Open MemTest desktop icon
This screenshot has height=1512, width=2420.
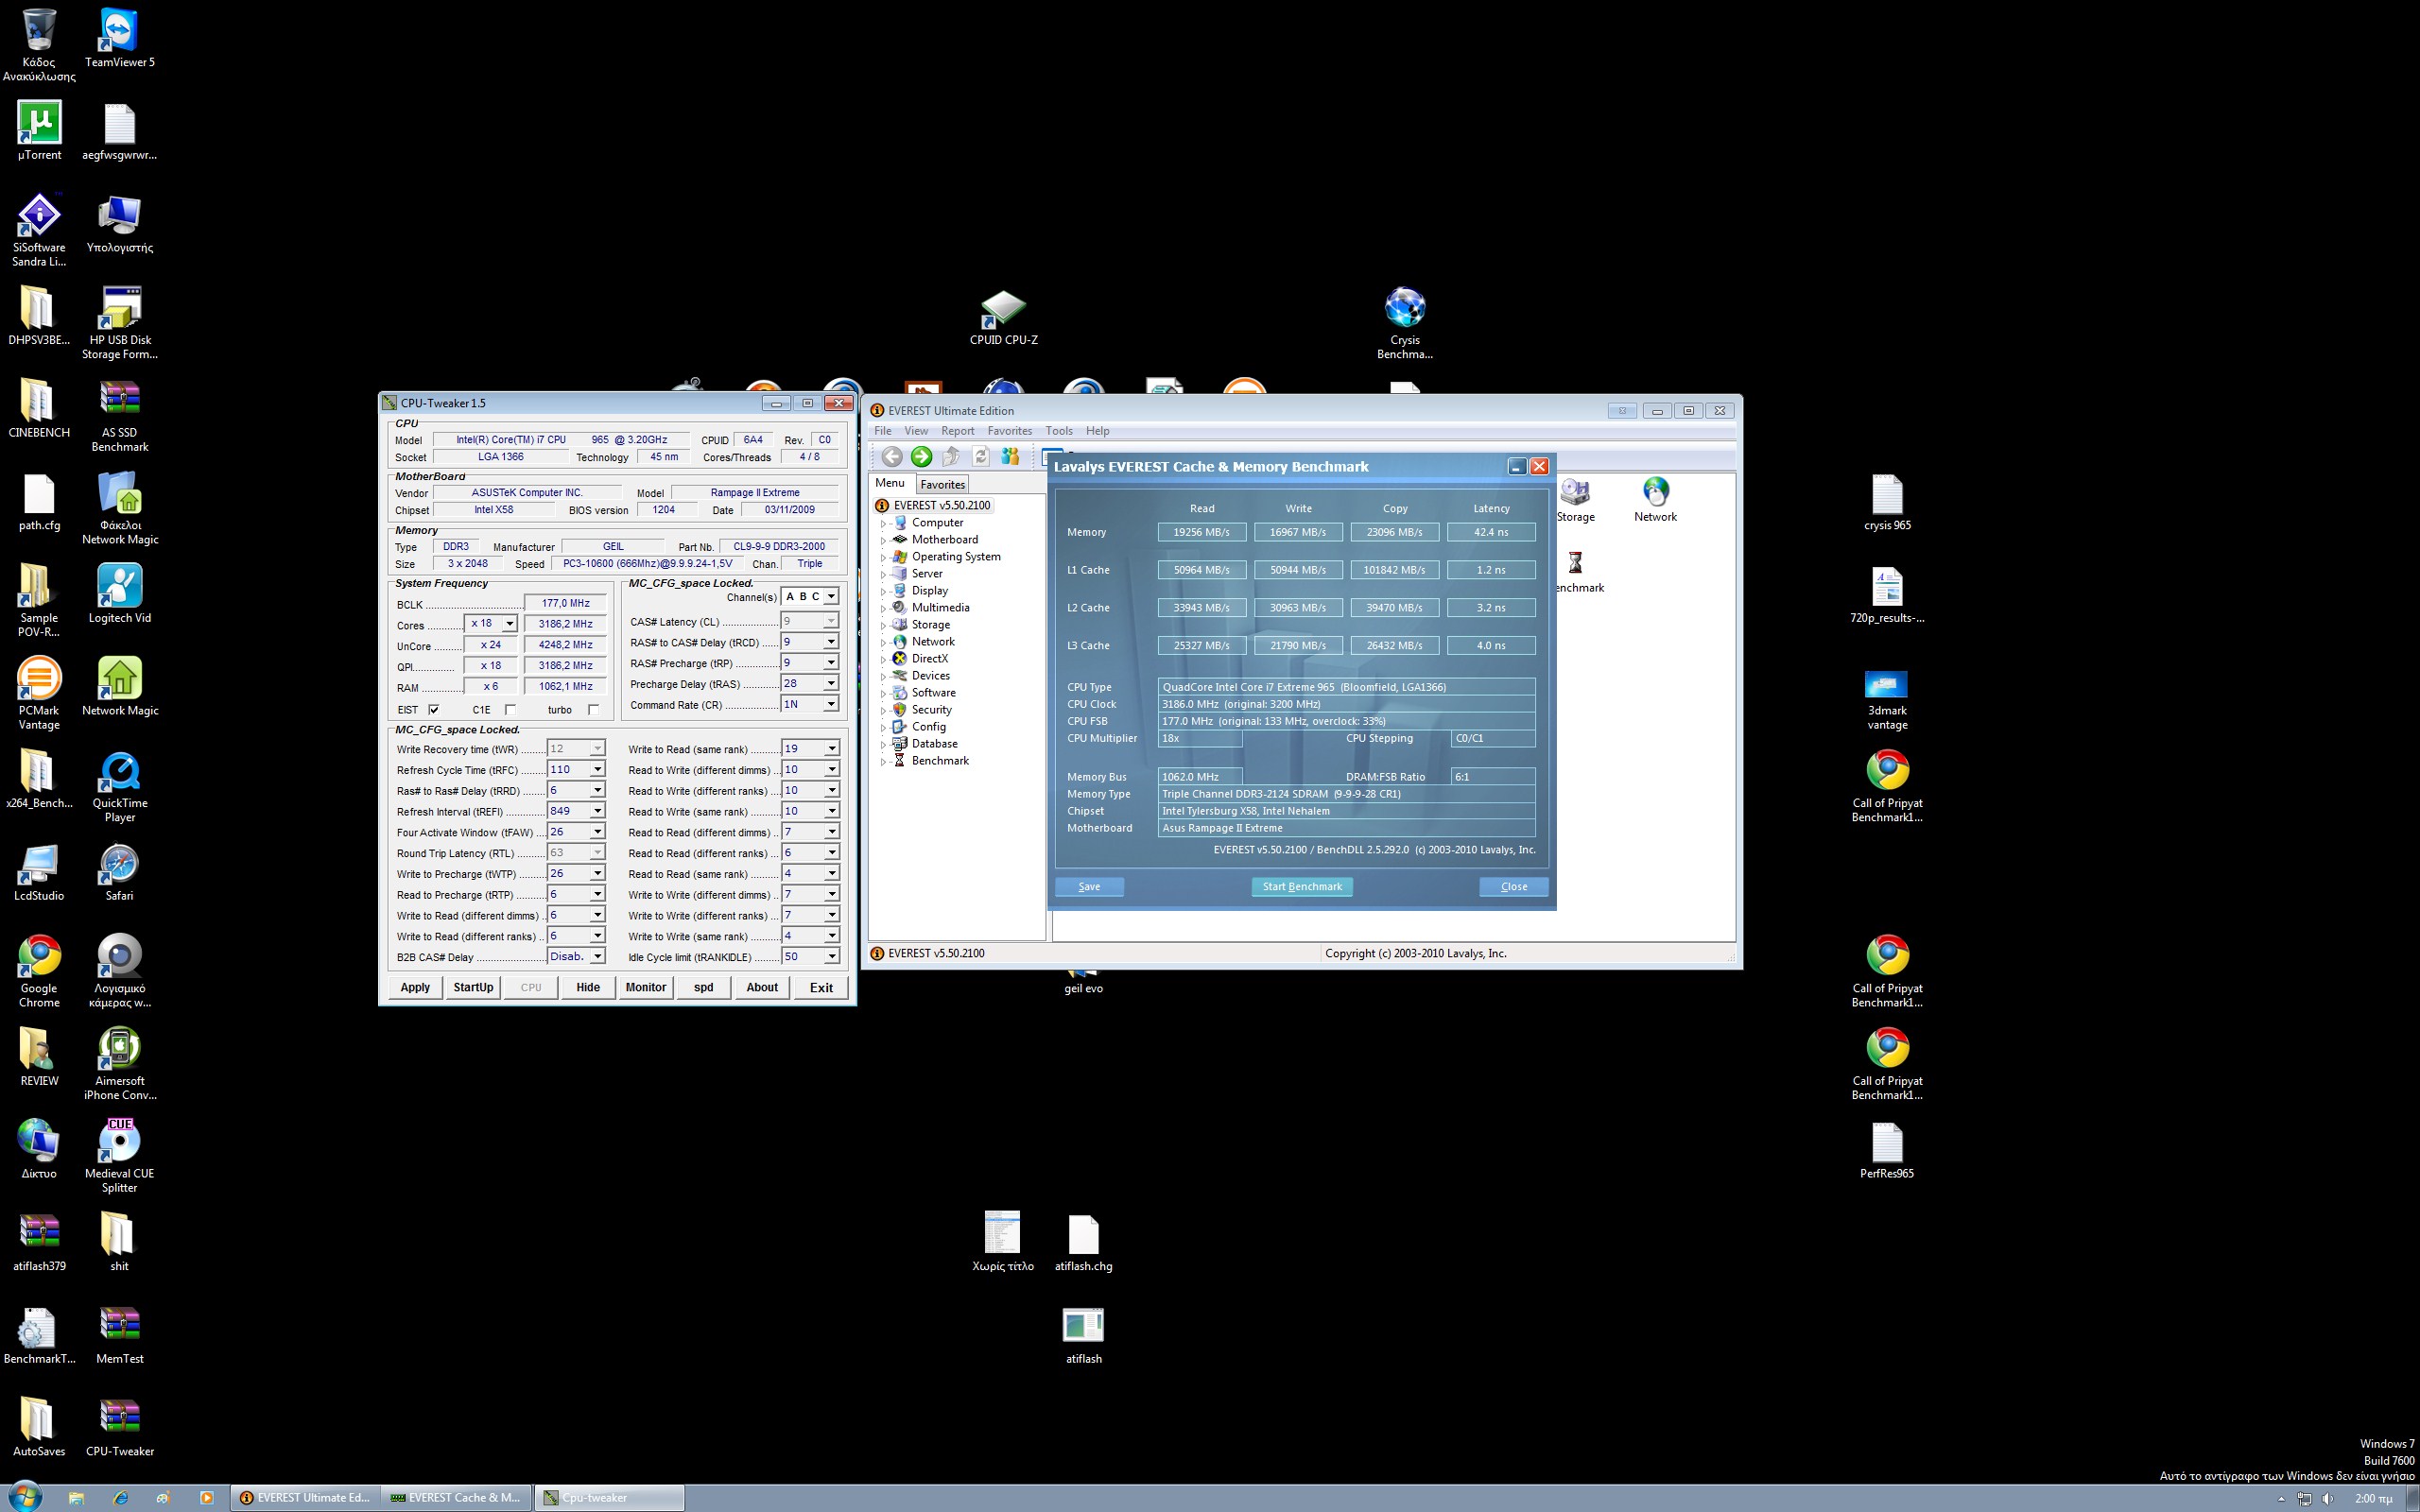click(x=119, y=1335)
